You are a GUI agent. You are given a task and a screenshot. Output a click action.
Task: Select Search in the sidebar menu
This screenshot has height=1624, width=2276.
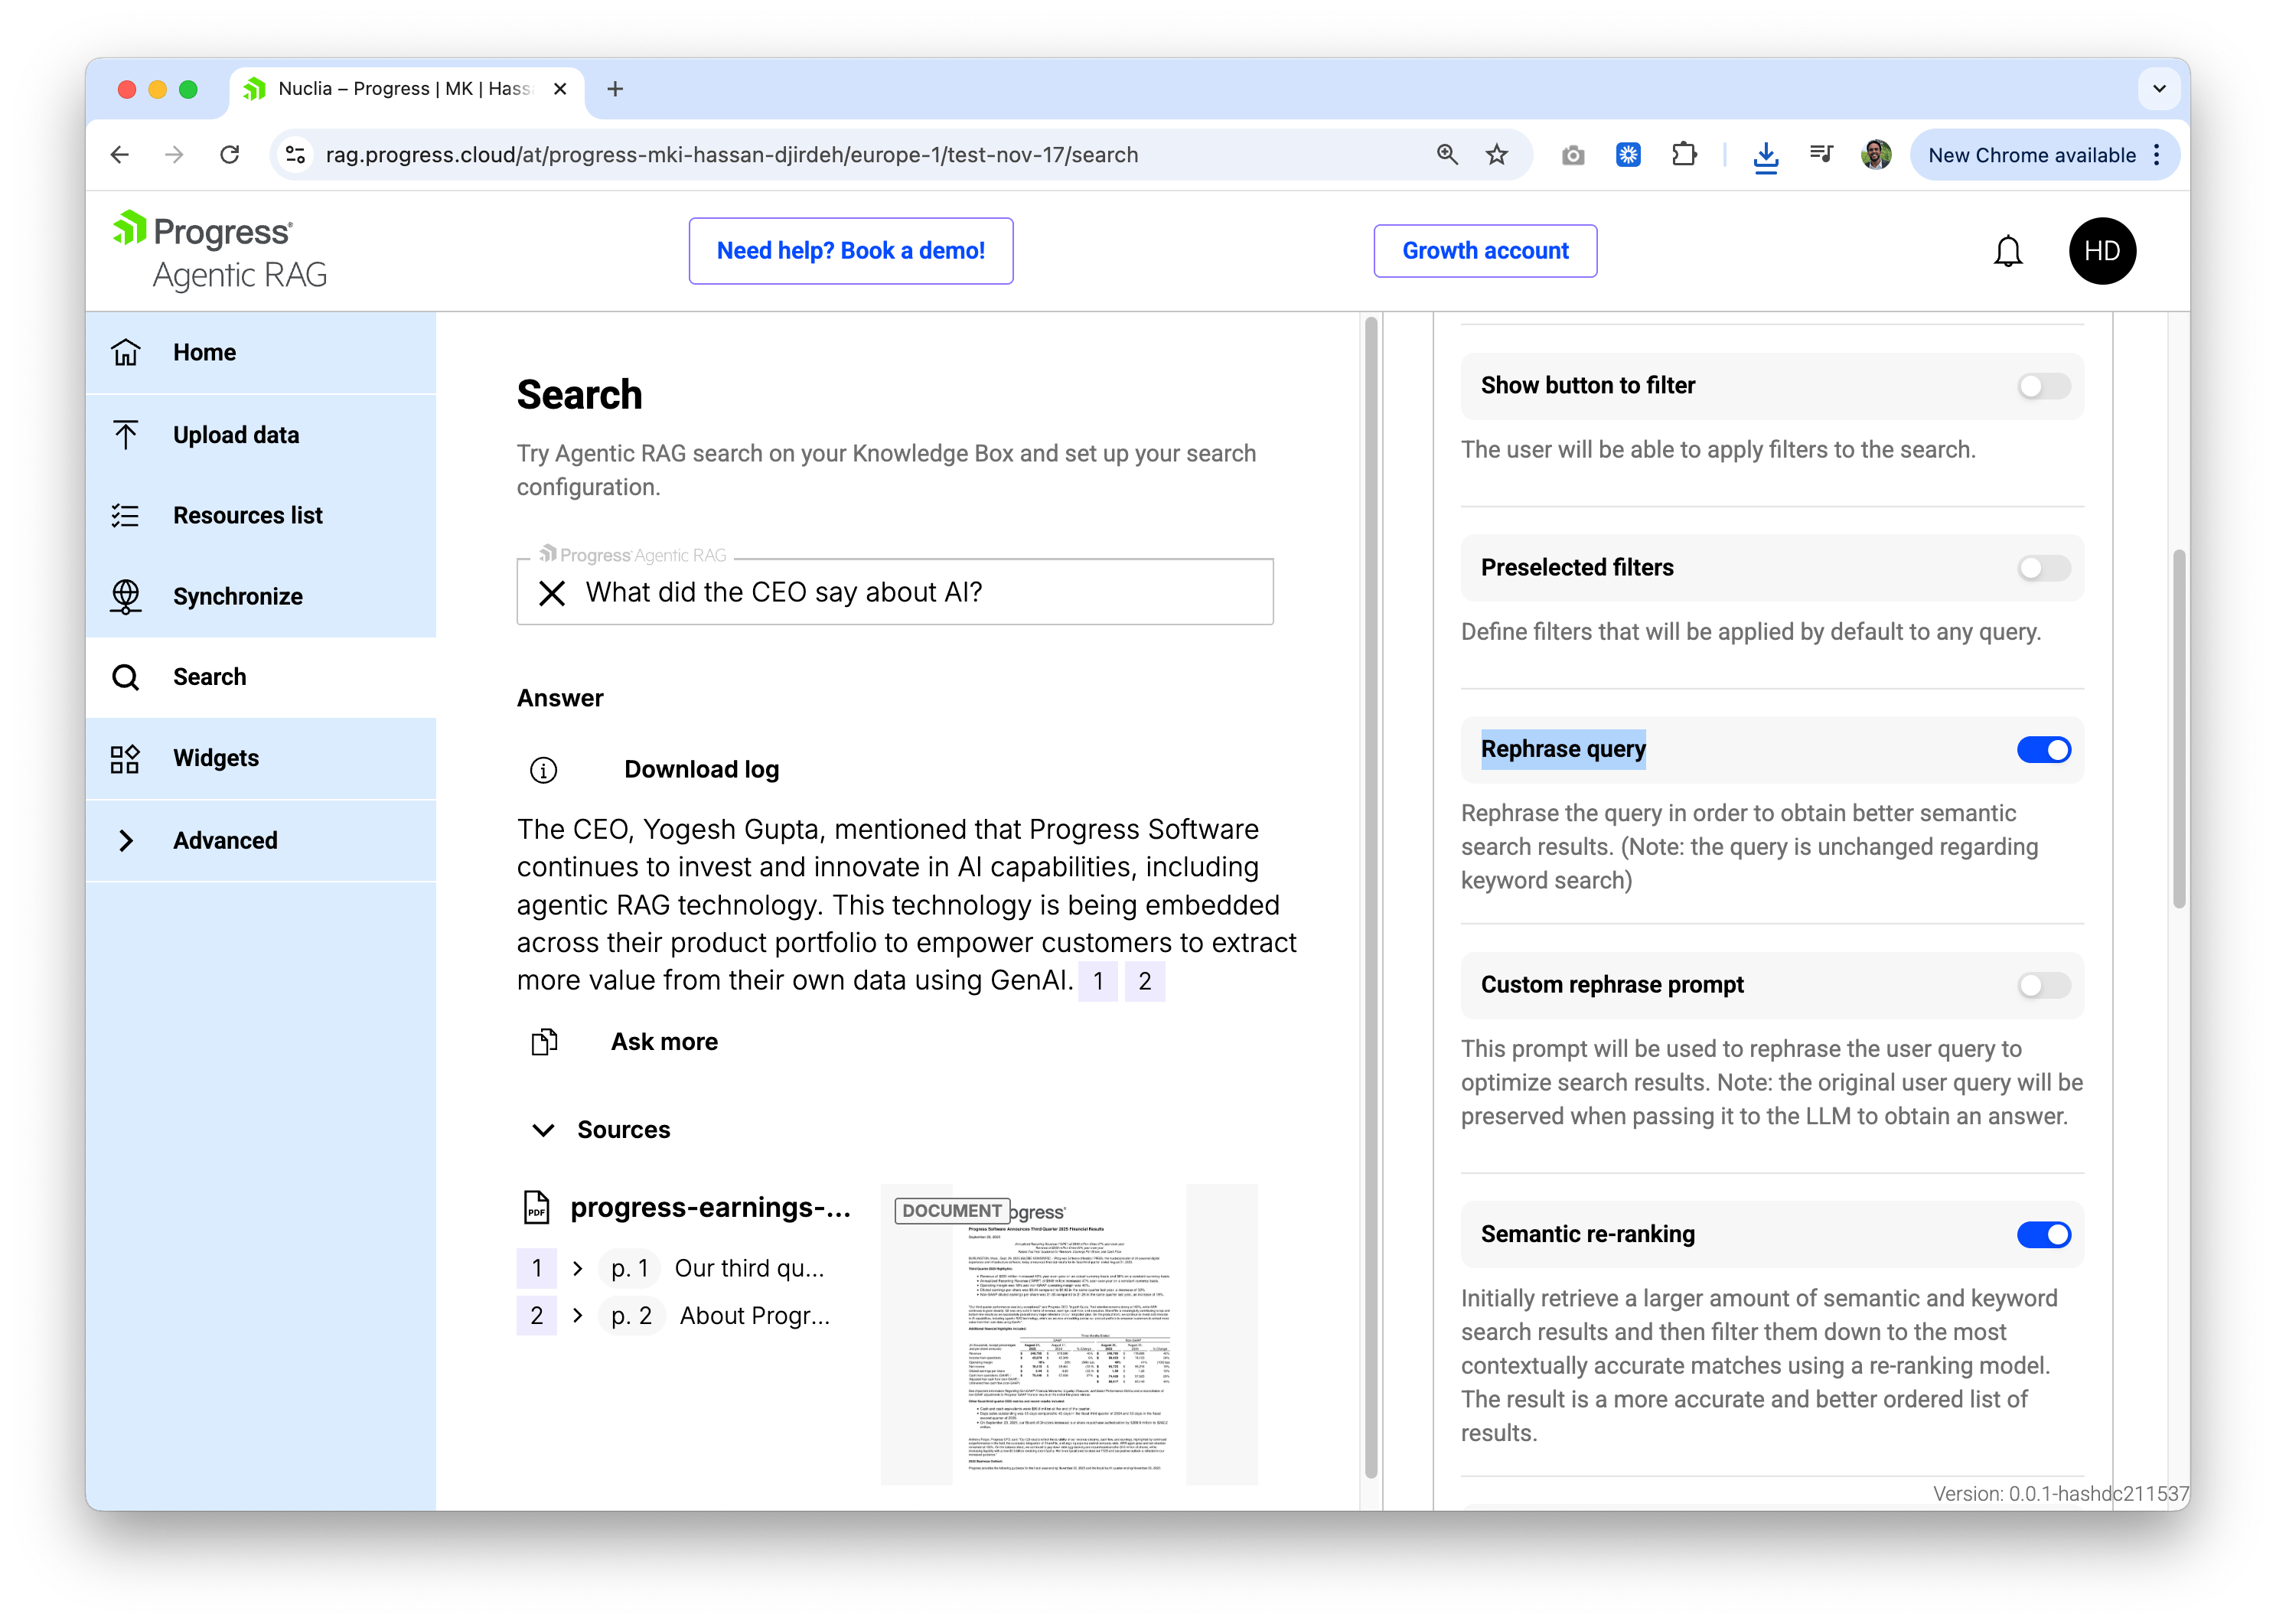coord(210,676)
